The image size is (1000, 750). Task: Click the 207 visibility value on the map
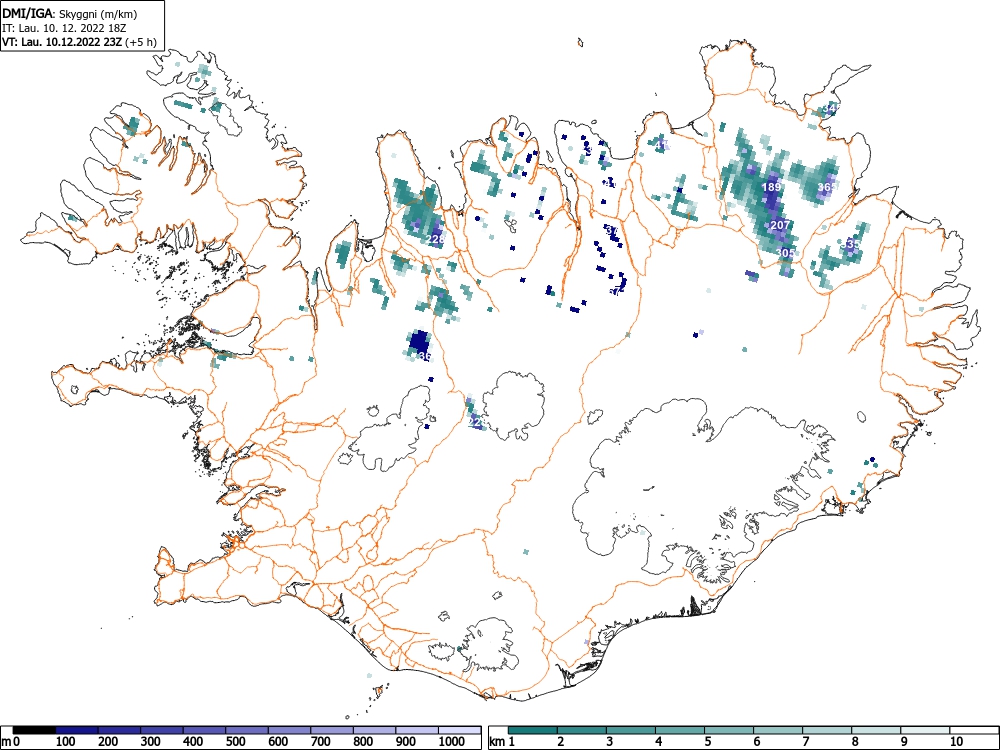pyautogui.click(x=781, y=225)
